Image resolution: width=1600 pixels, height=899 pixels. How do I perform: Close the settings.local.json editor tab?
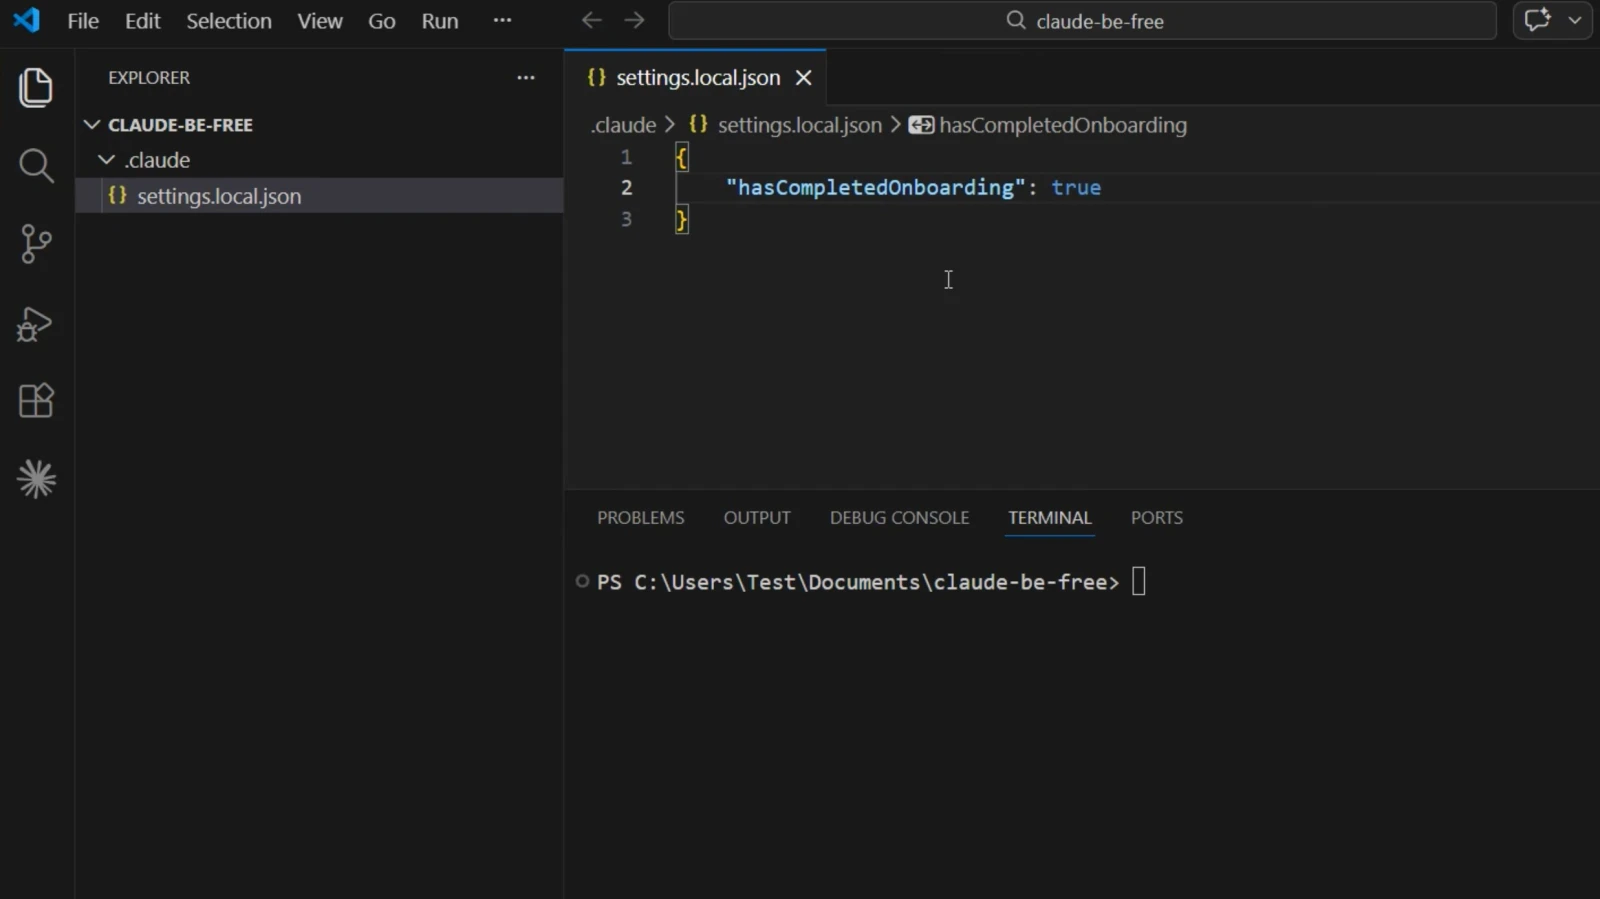803,78
